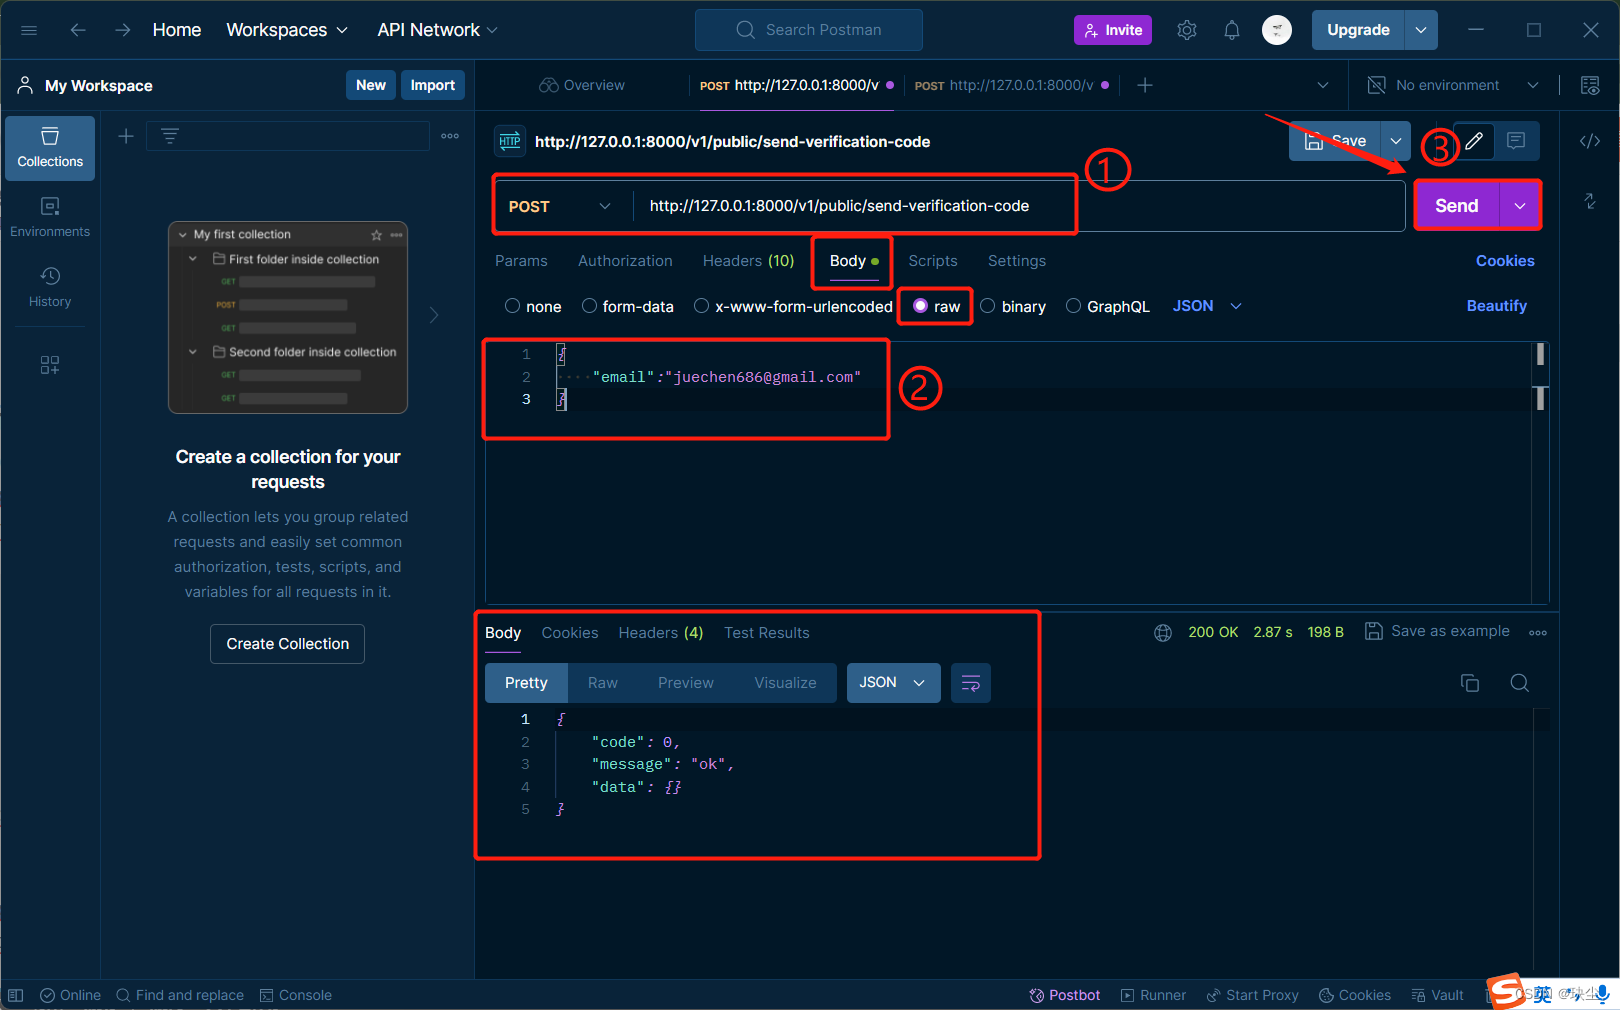The width and height of the screenshot is (1620, 1010).
Task: Open Postbot from the status bar
Action: click(1065, 995)
